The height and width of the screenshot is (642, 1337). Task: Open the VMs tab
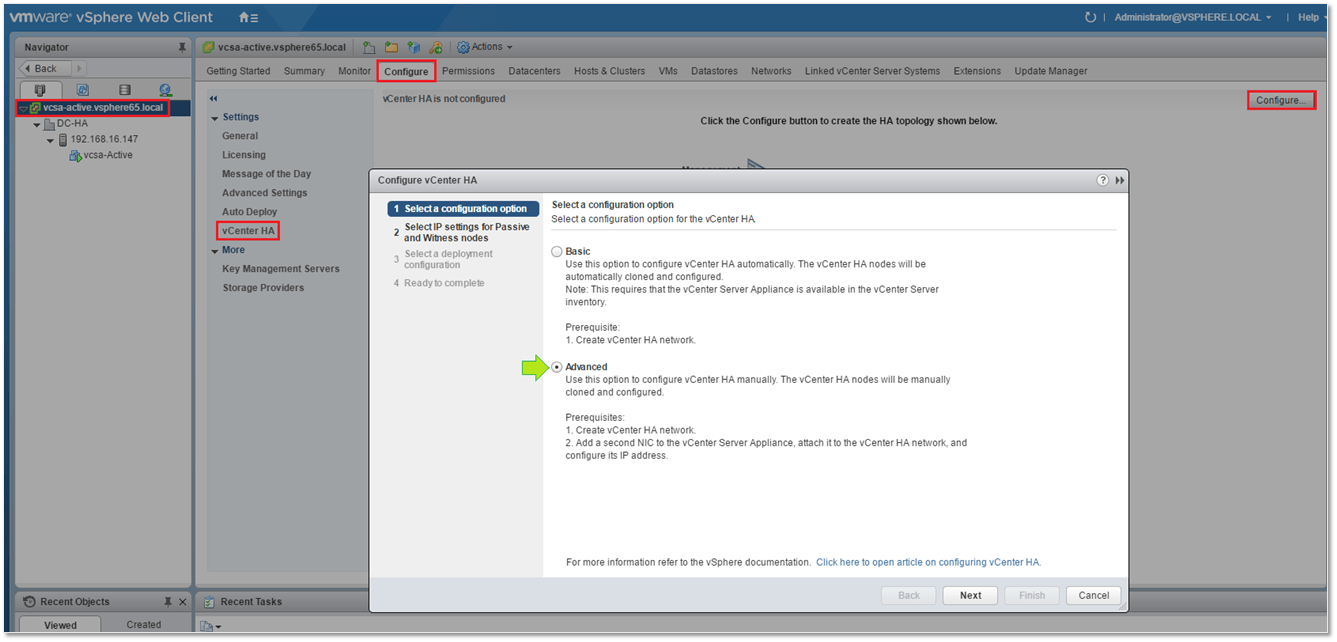(668, 71)
